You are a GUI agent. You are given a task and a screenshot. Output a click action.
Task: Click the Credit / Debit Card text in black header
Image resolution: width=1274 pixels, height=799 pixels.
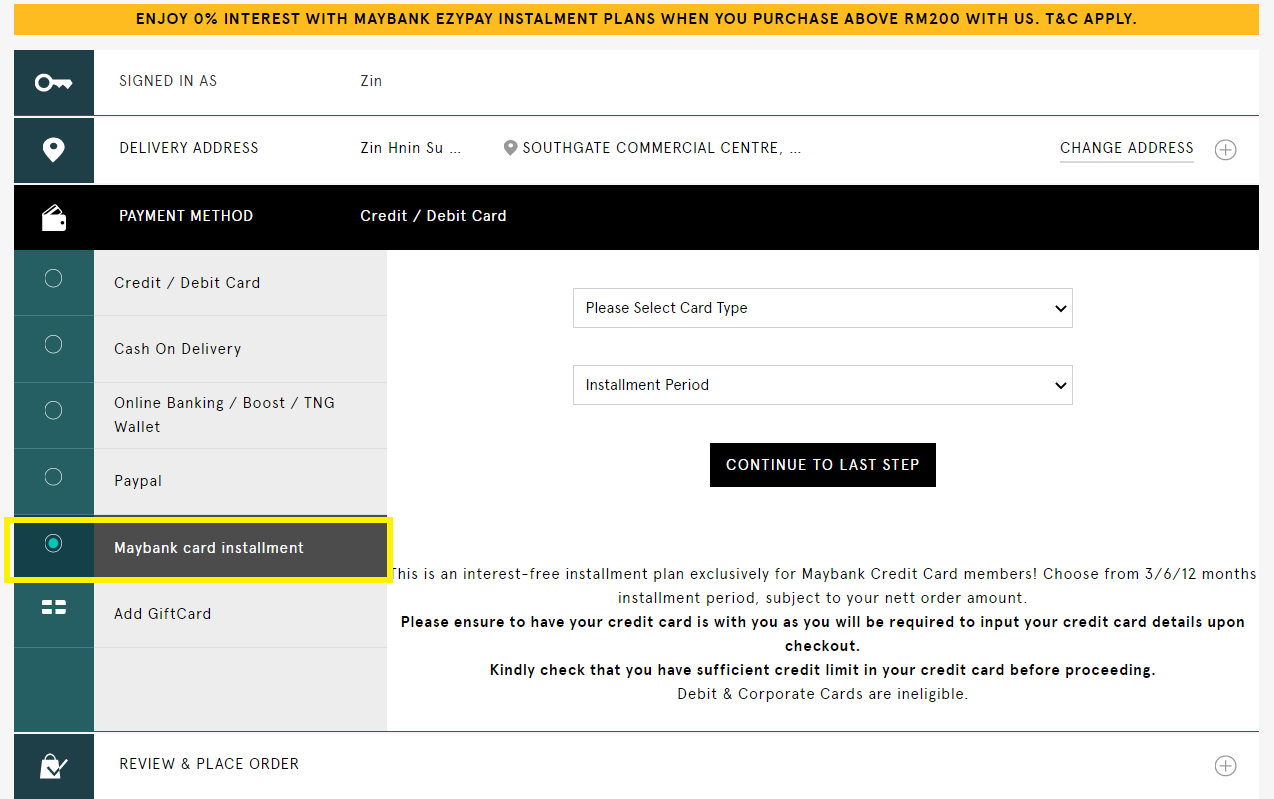433,216
